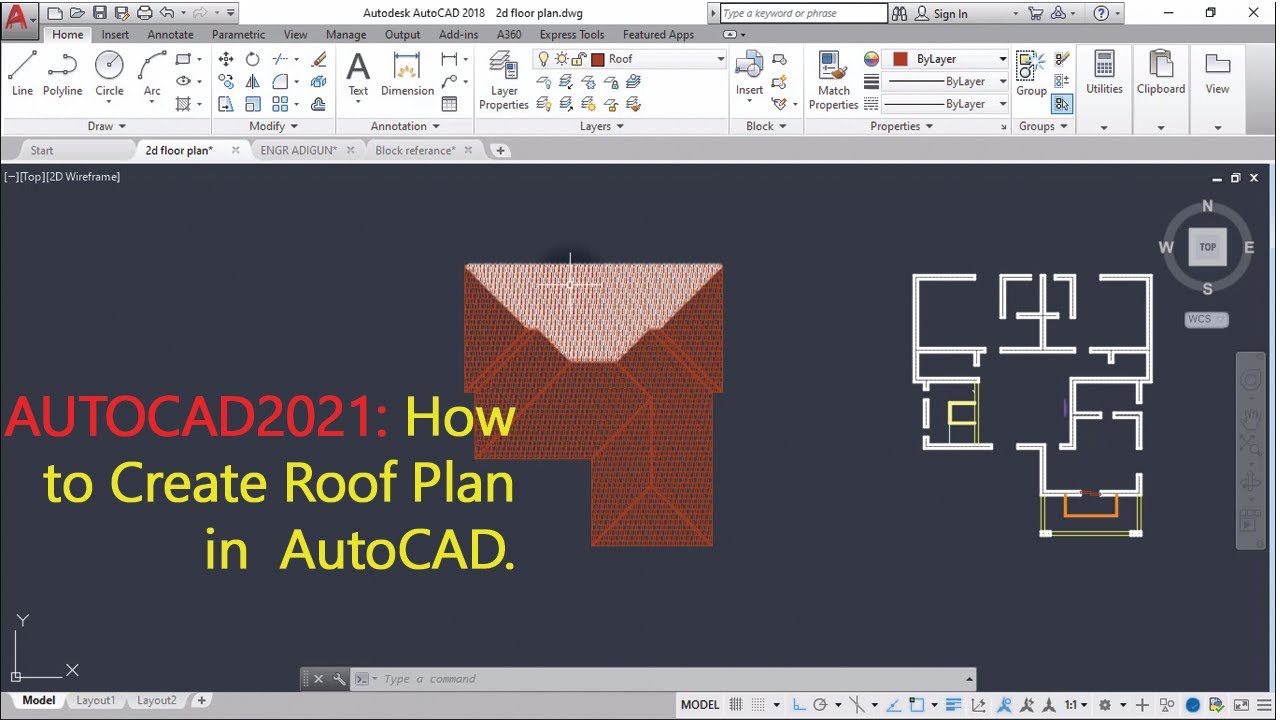Select the Polyline tool
Screen dimensions: 1280x720
[62, 73]
